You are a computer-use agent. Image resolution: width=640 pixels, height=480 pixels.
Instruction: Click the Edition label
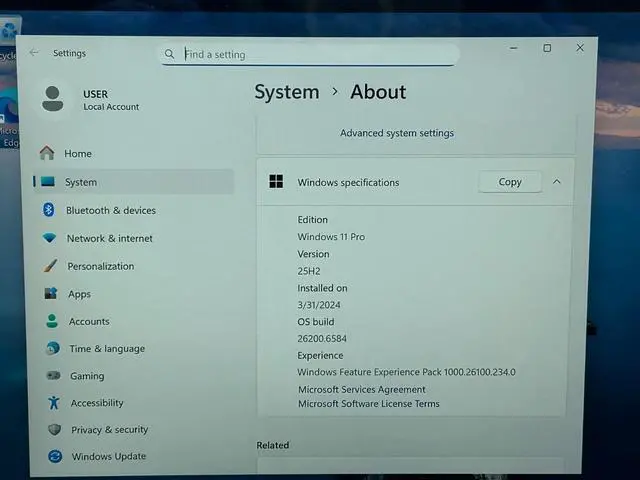point(312,220)
